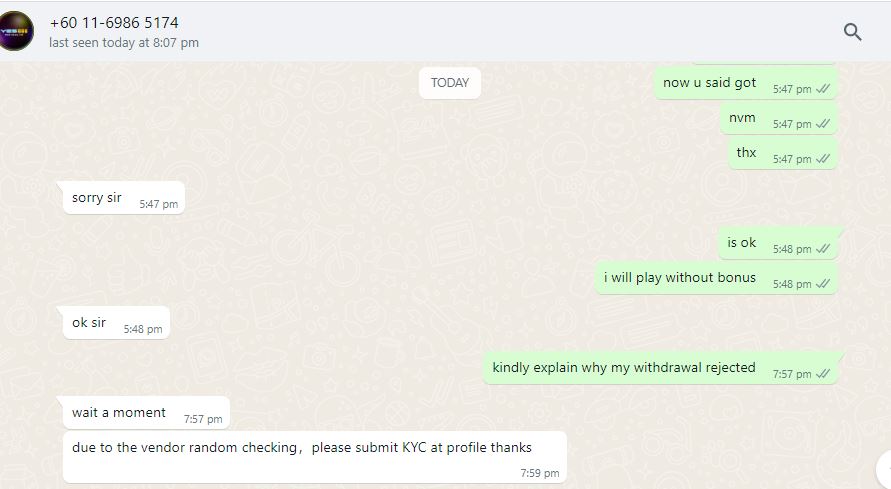891x489 pixels.
Task: Click the 'last seen today at 8:07 pm' status
Action: coord(124,43)
